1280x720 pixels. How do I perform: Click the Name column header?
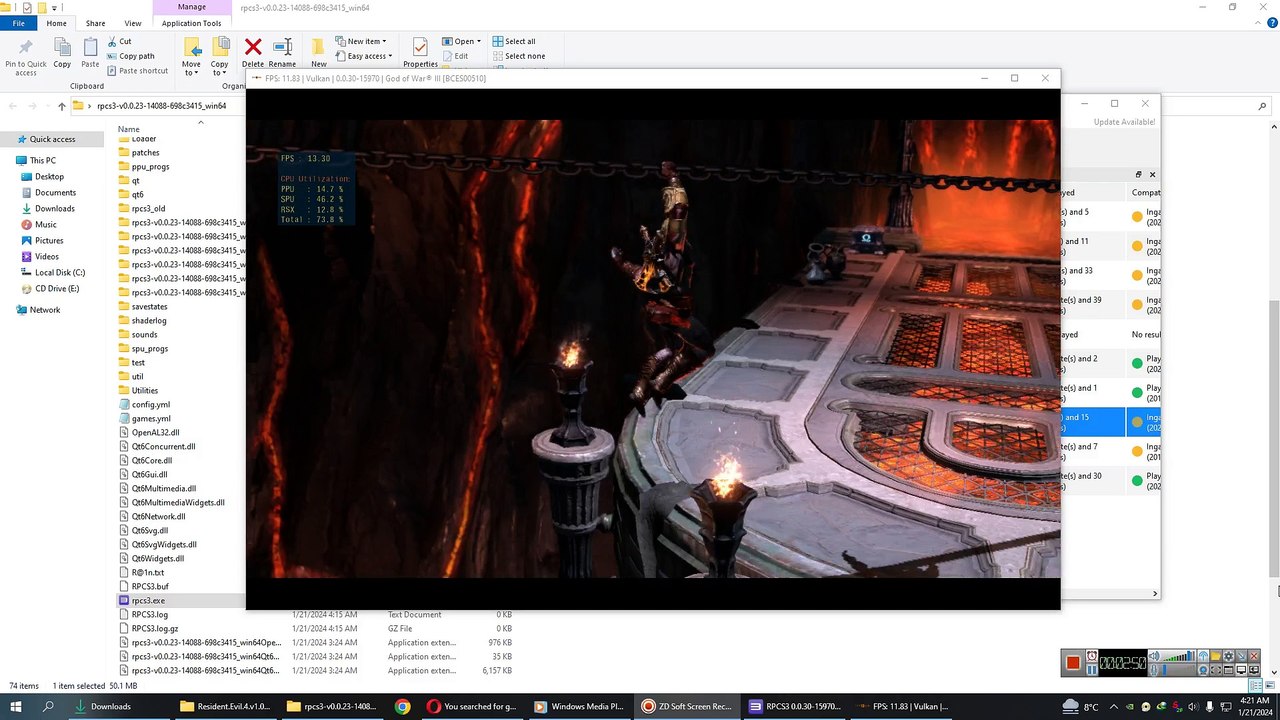tap(128, 129)
